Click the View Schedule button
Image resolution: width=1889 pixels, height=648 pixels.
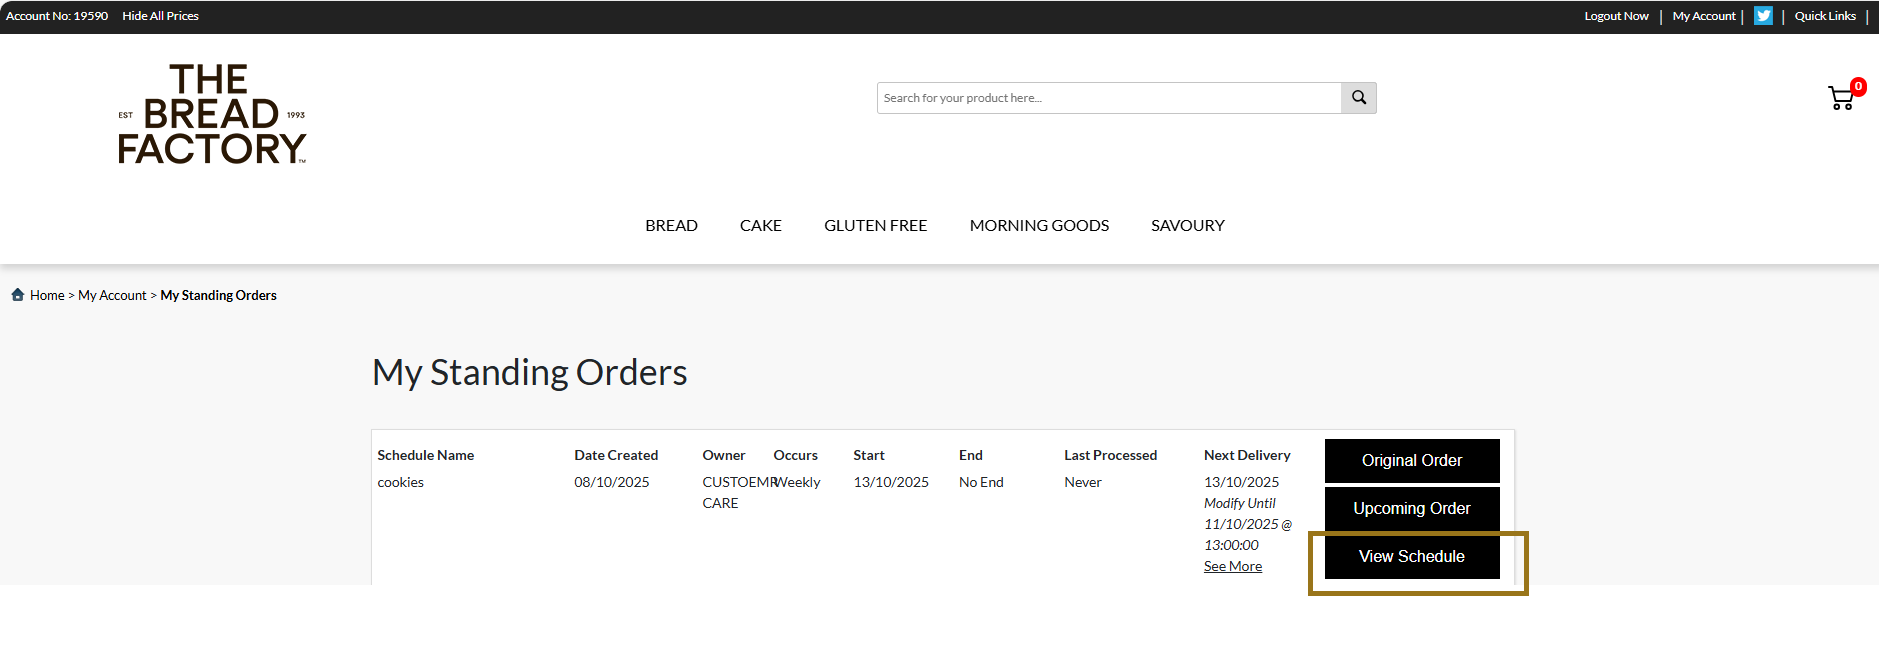click(1412, 557)
